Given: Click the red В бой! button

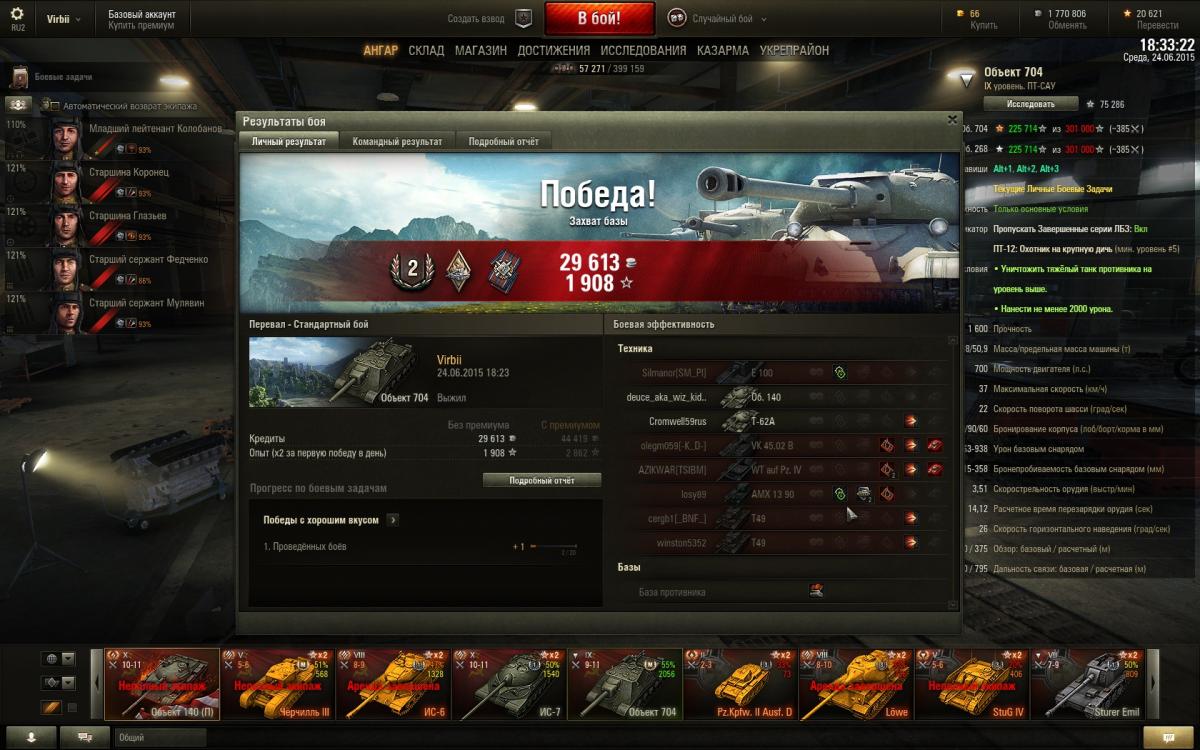Looking at the screenshot, I should point(599,18).
